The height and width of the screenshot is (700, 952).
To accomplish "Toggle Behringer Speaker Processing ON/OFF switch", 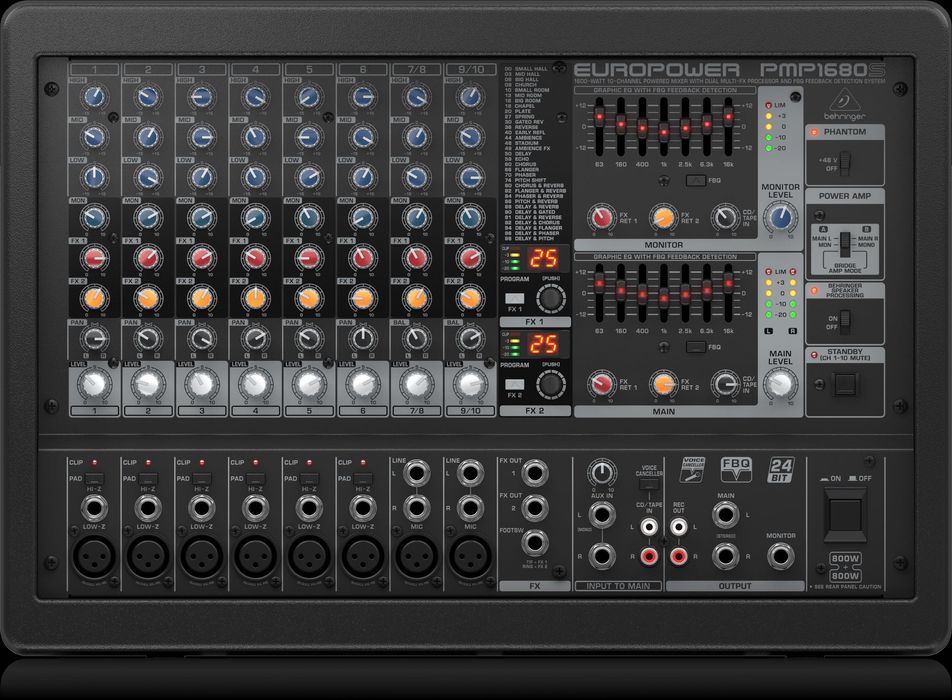I will pos(845,321).
